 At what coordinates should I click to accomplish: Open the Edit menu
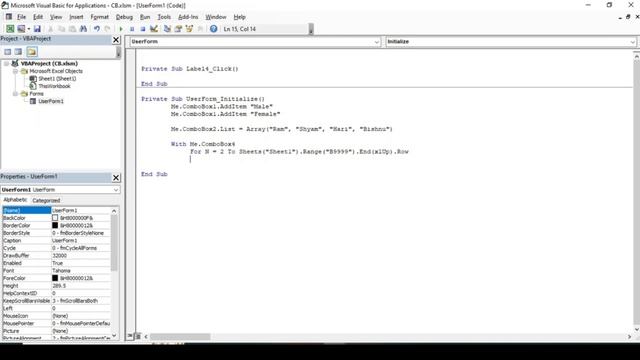(38, 17)
